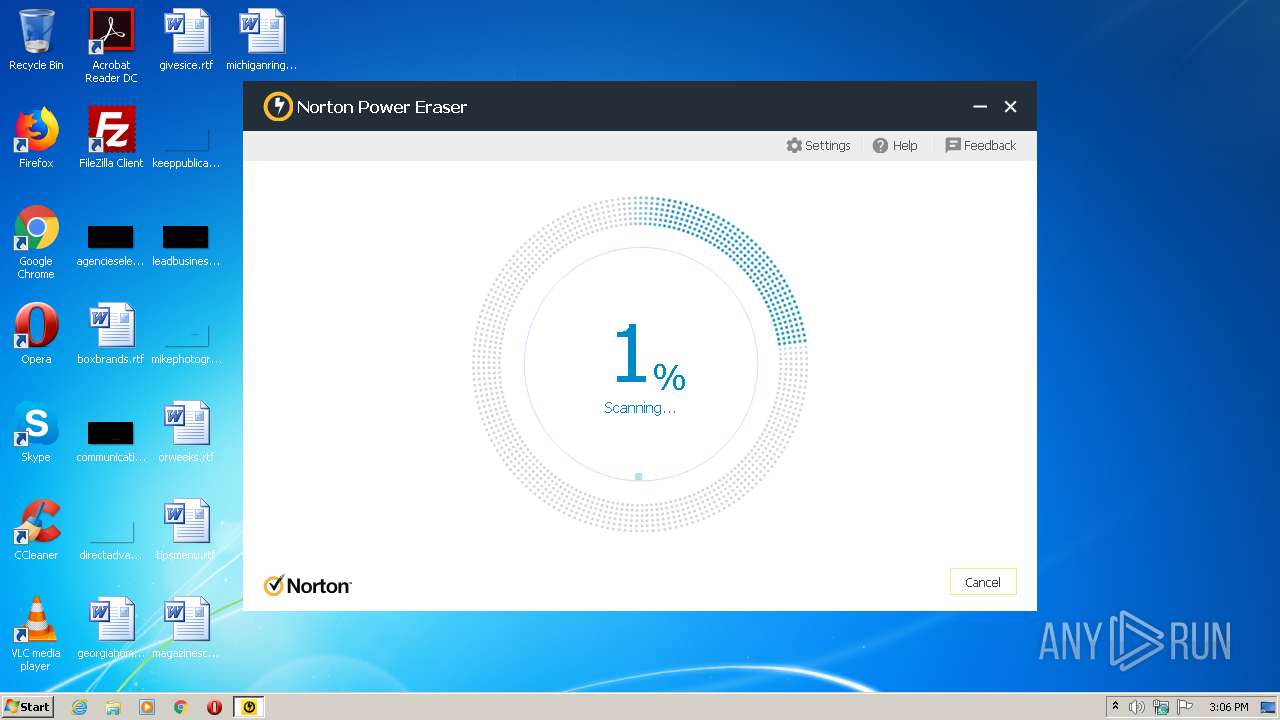
Task: Click the Settings gear icon
Action: point(794,145)
